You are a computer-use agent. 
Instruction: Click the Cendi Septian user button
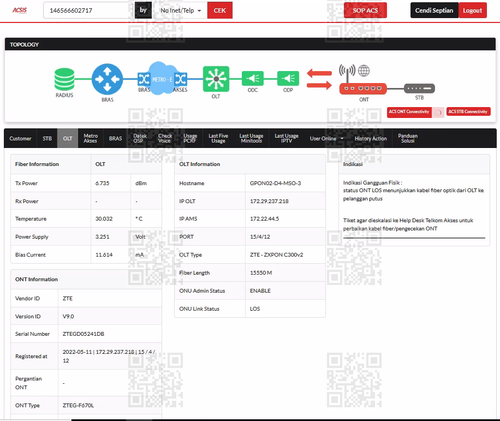434,10
